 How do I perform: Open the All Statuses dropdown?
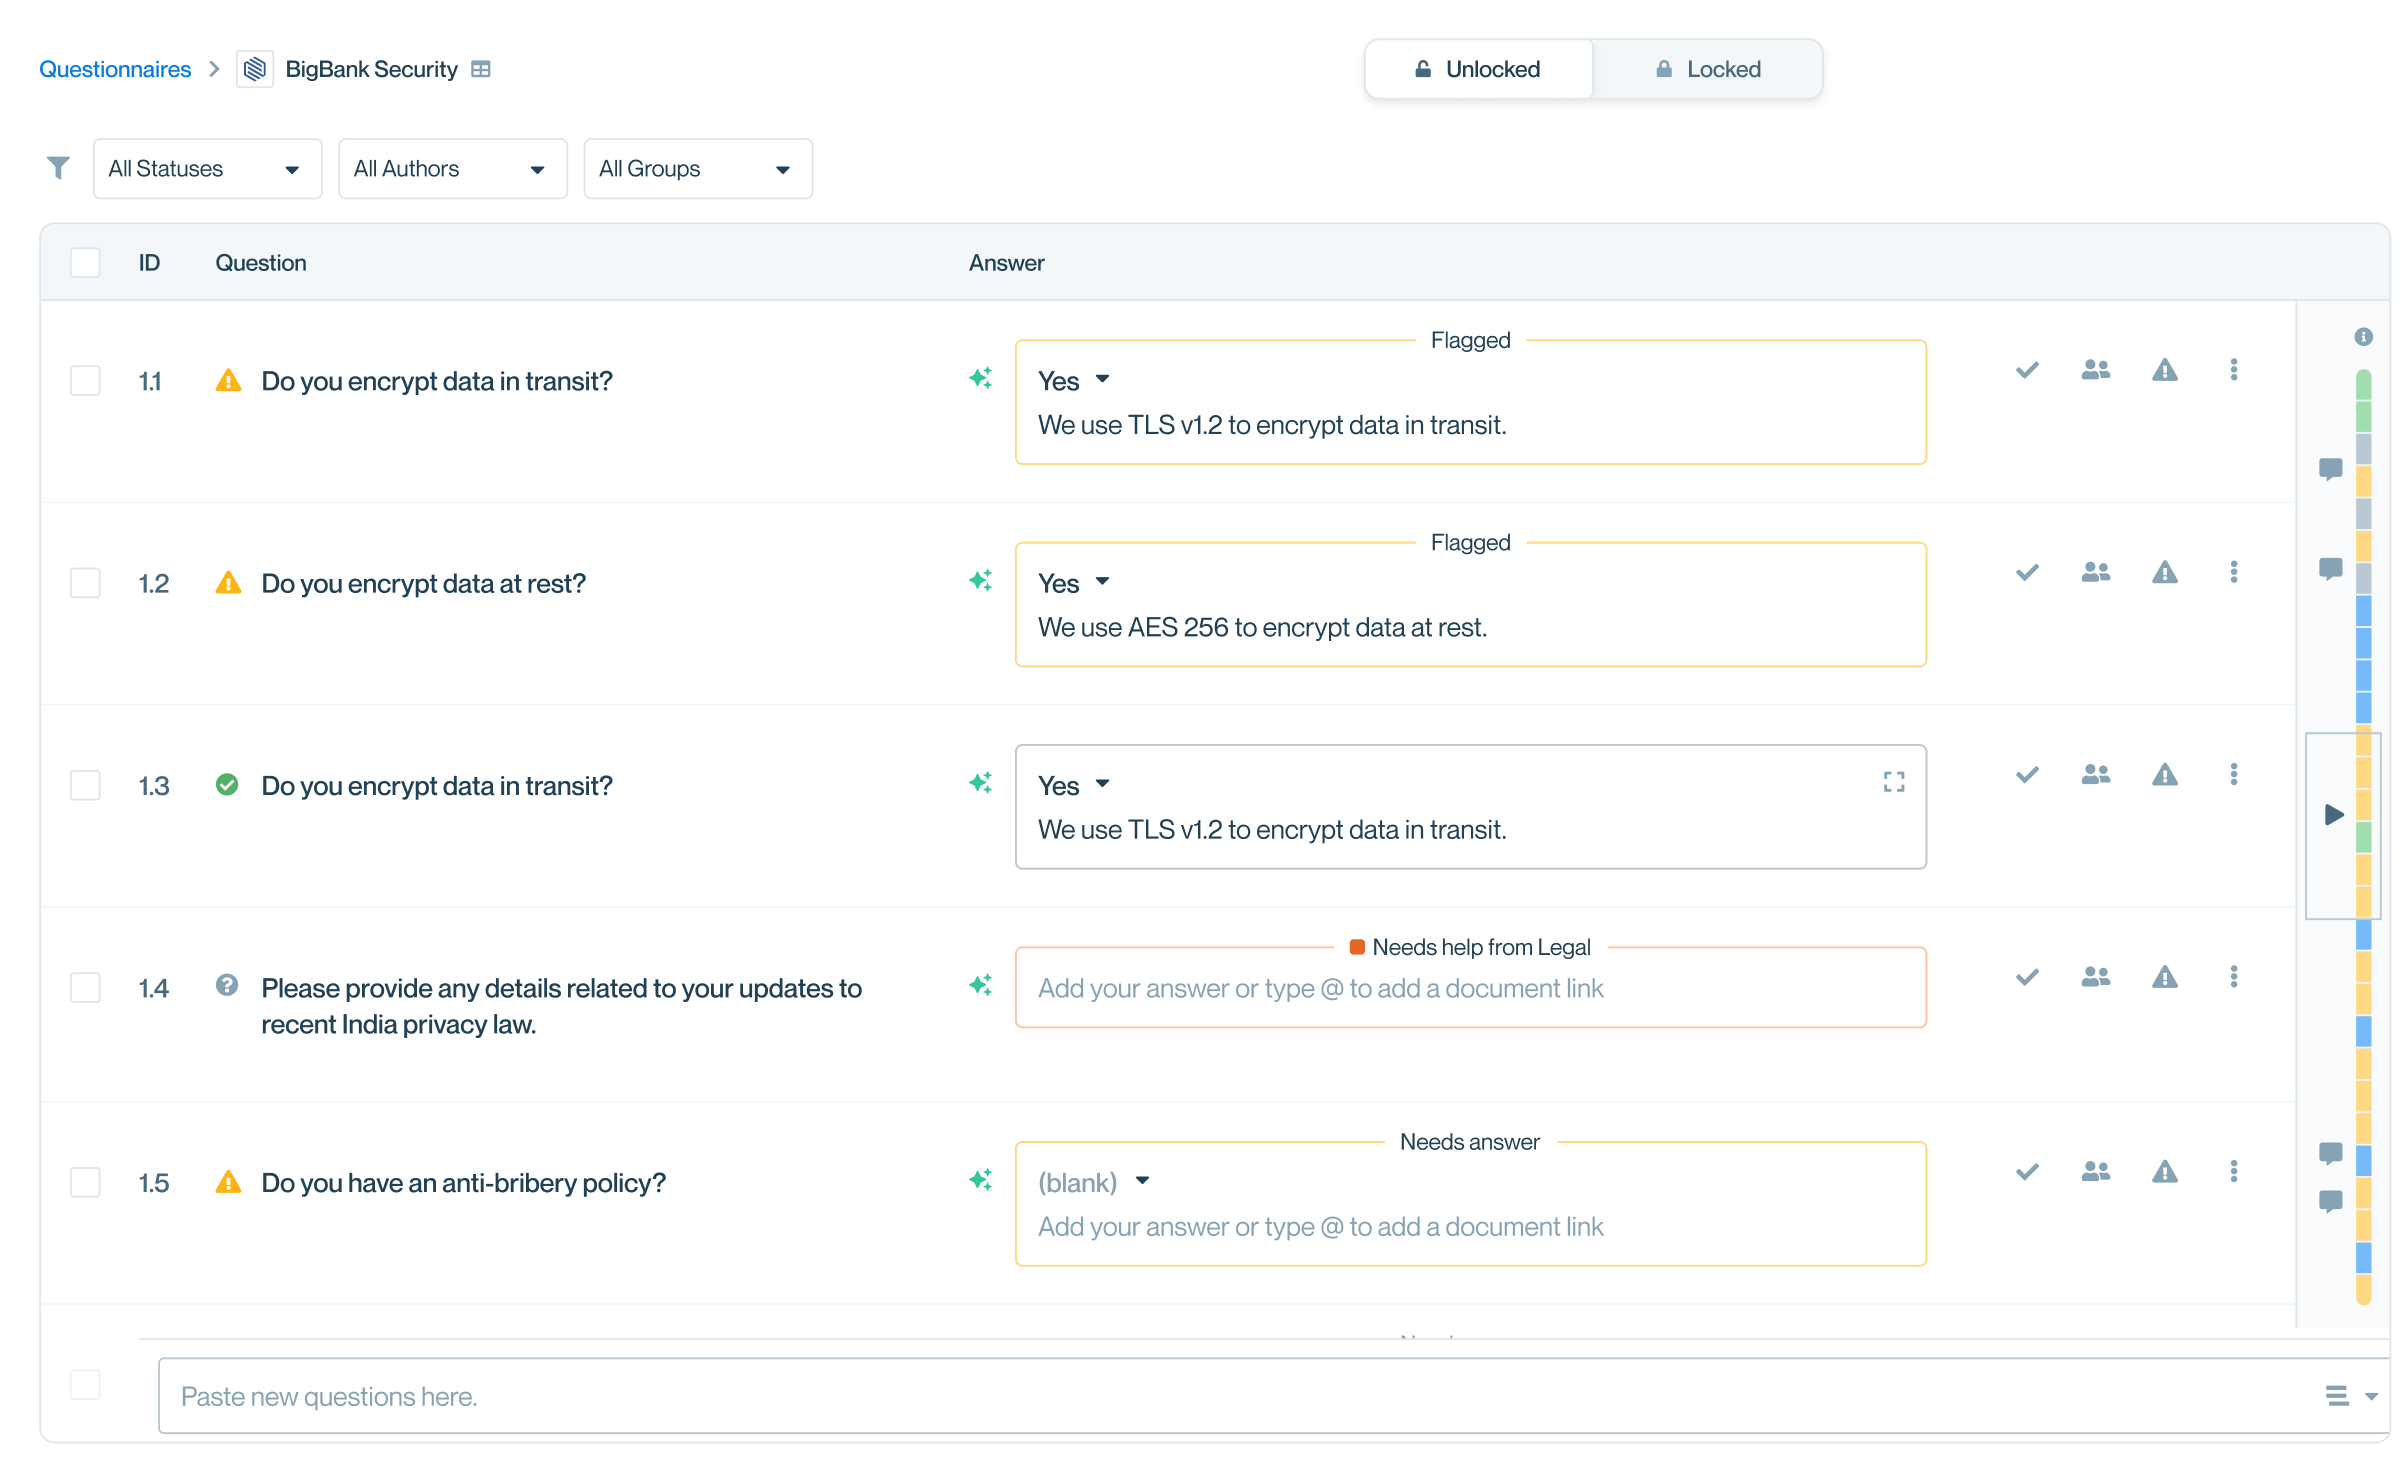[x=207, y=169]
